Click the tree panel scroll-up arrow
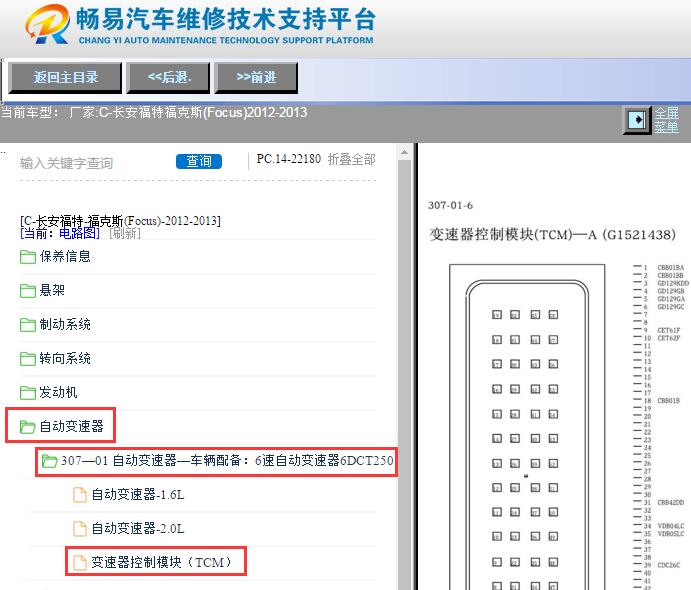The image size is (691, 590). (404, 152)
